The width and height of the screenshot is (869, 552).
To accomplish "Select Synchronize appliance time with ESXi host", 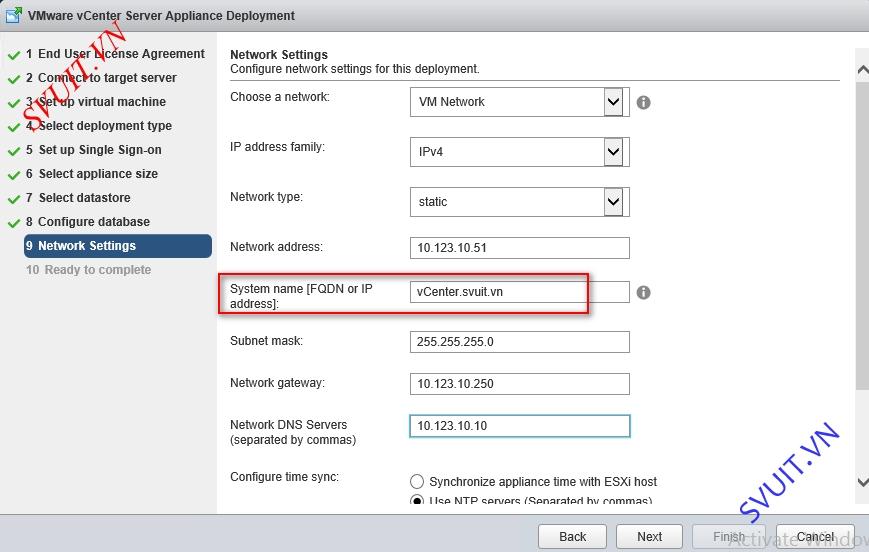I will pyautogui.click(x=417, y=481).
